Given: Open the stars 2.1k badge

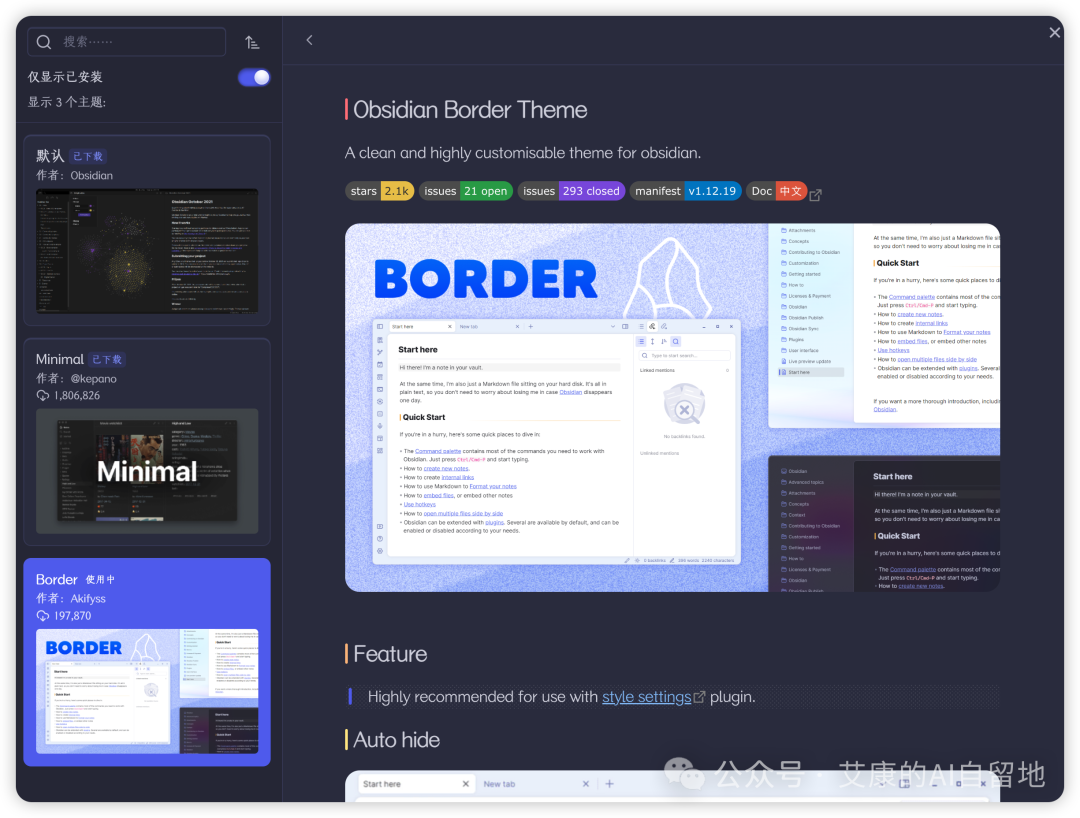Looking at the screenshot, I should 380,191.
